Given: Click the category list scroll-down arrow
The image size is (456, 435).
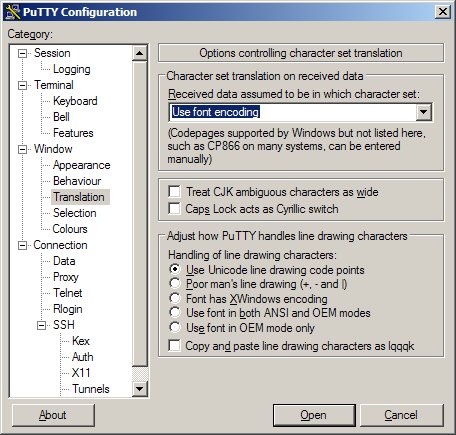Looking at the screenshot, I should point(139,389).
